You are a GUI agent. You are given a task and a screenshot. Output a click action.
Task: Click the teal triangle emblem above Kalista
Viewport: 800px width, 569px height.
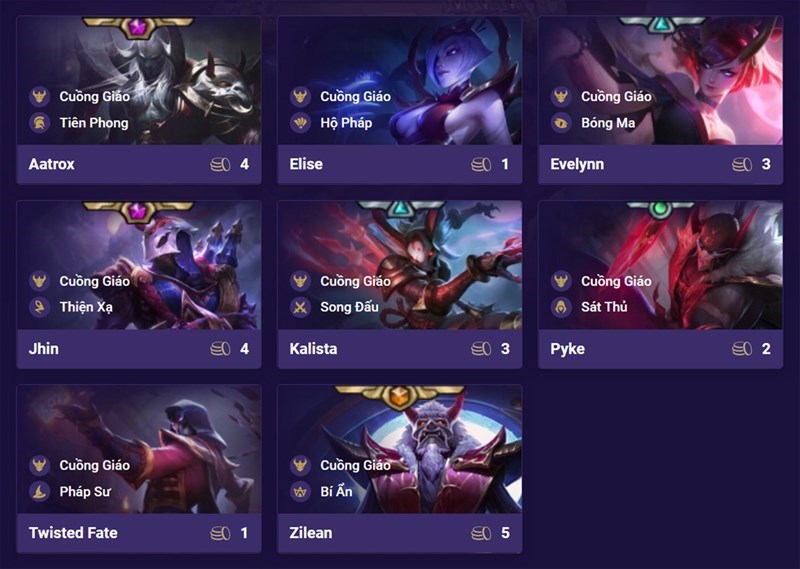[401, 208]
